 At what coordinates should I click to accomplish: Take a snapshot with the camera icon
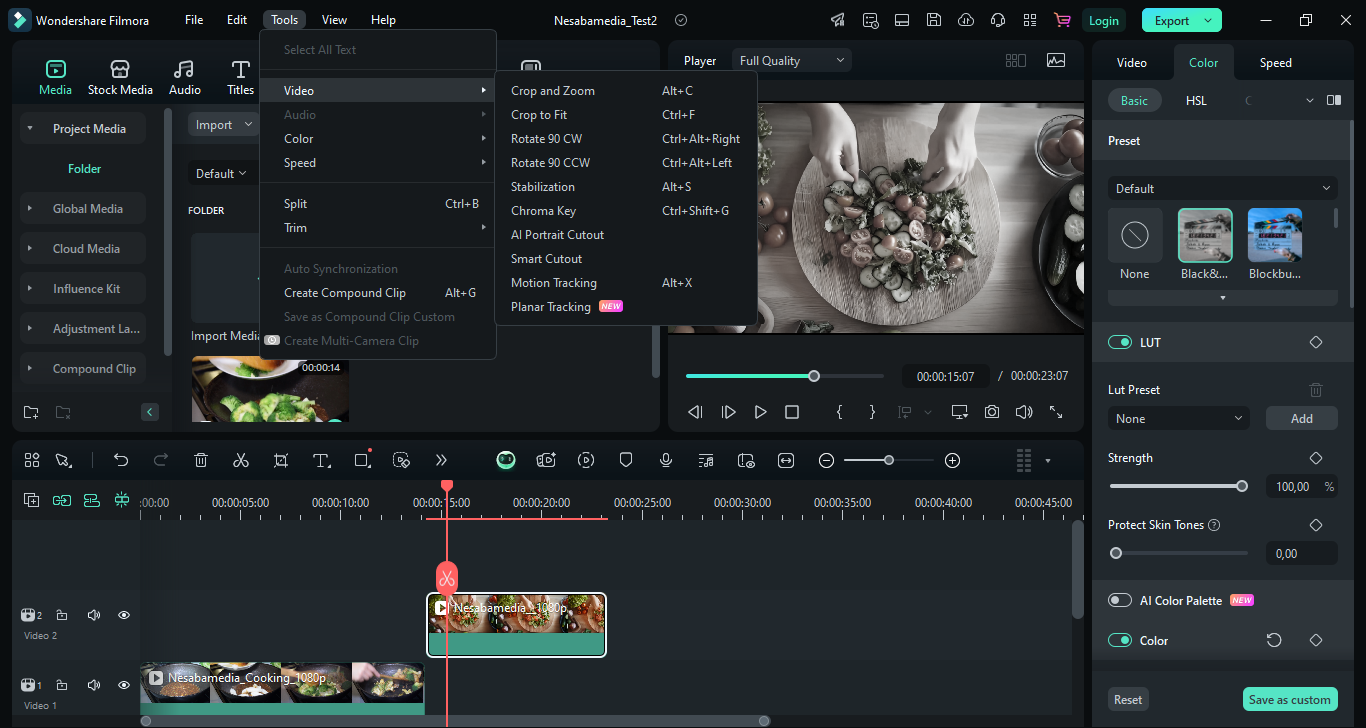(991, 412)
